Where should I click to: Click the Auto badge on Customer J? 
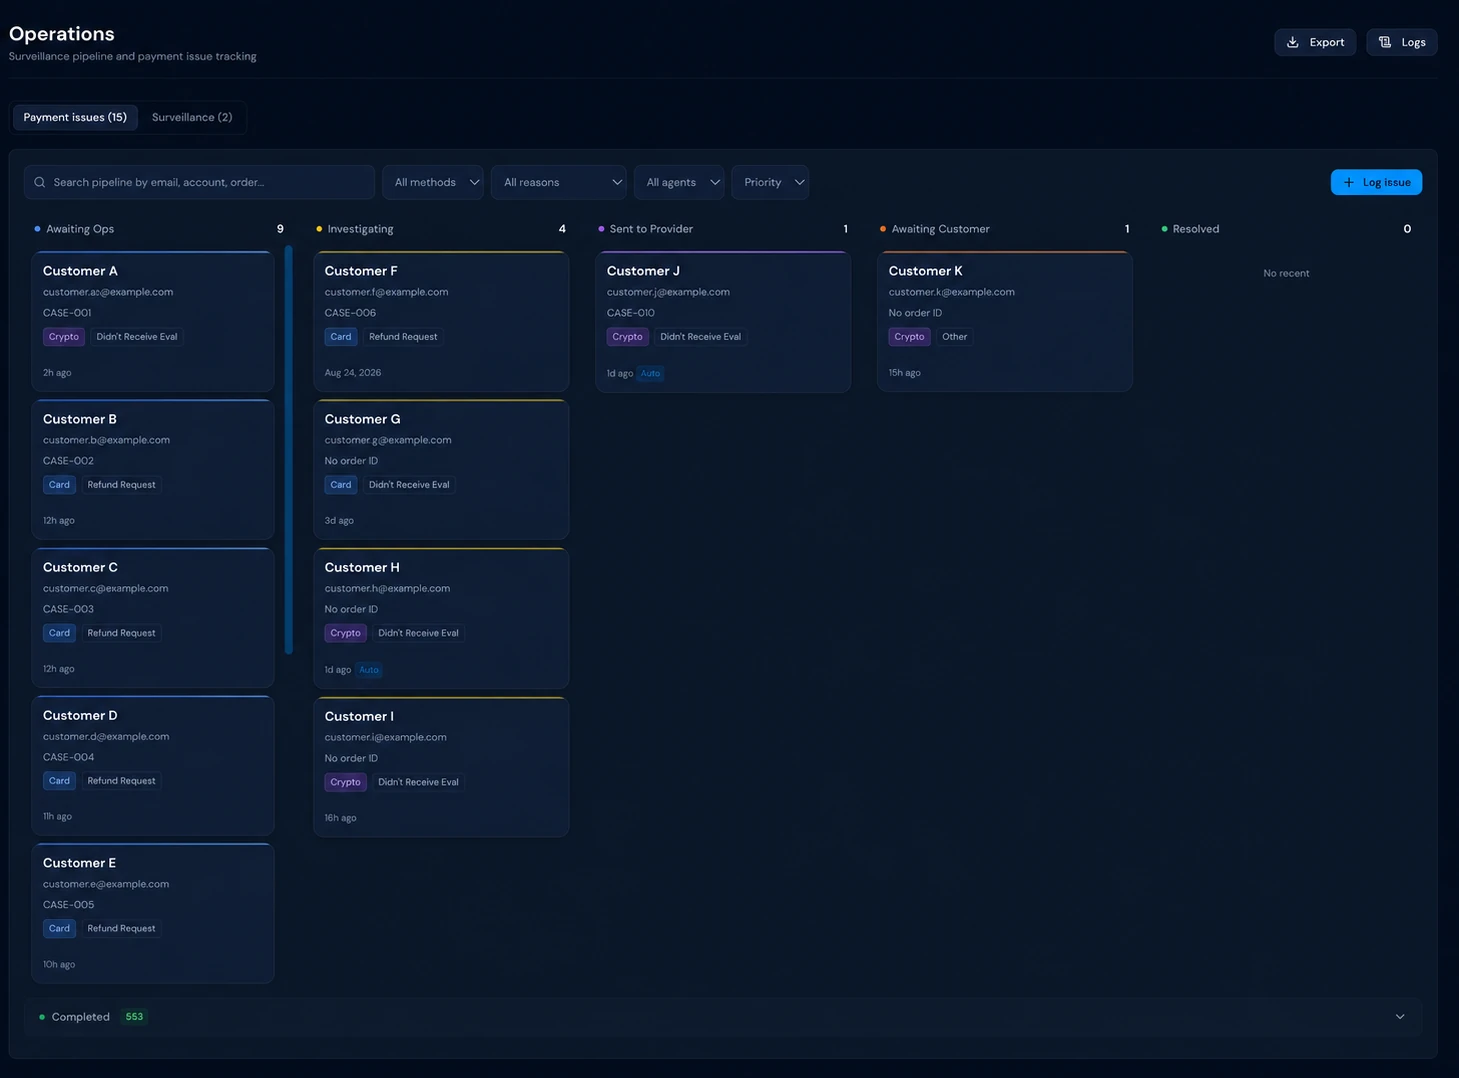coord(650,374)
